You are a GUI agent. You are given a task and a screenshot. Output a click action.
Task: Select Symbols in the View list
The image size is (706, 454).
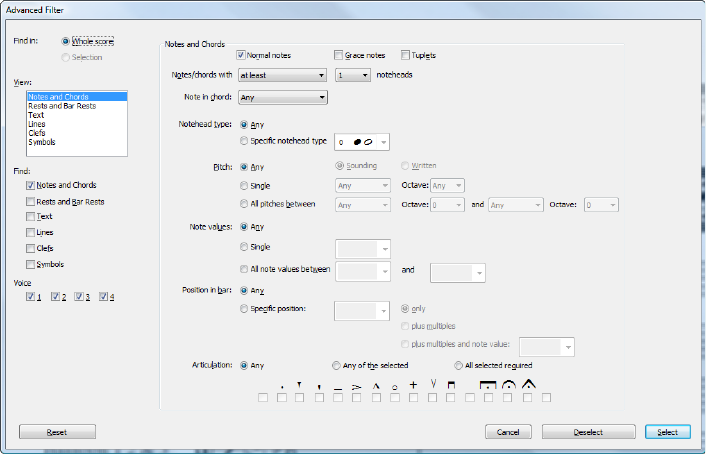[77, 142]
